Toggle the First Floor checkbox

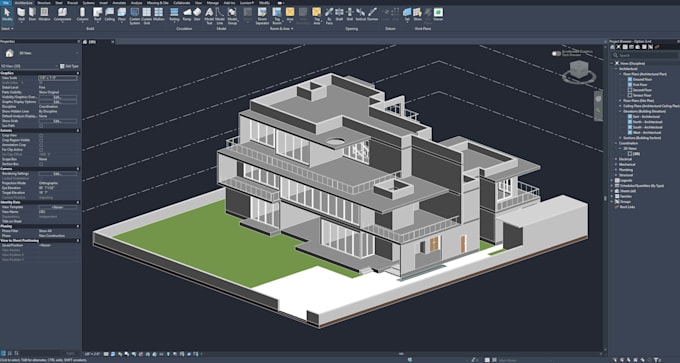(x=630, y=85)
